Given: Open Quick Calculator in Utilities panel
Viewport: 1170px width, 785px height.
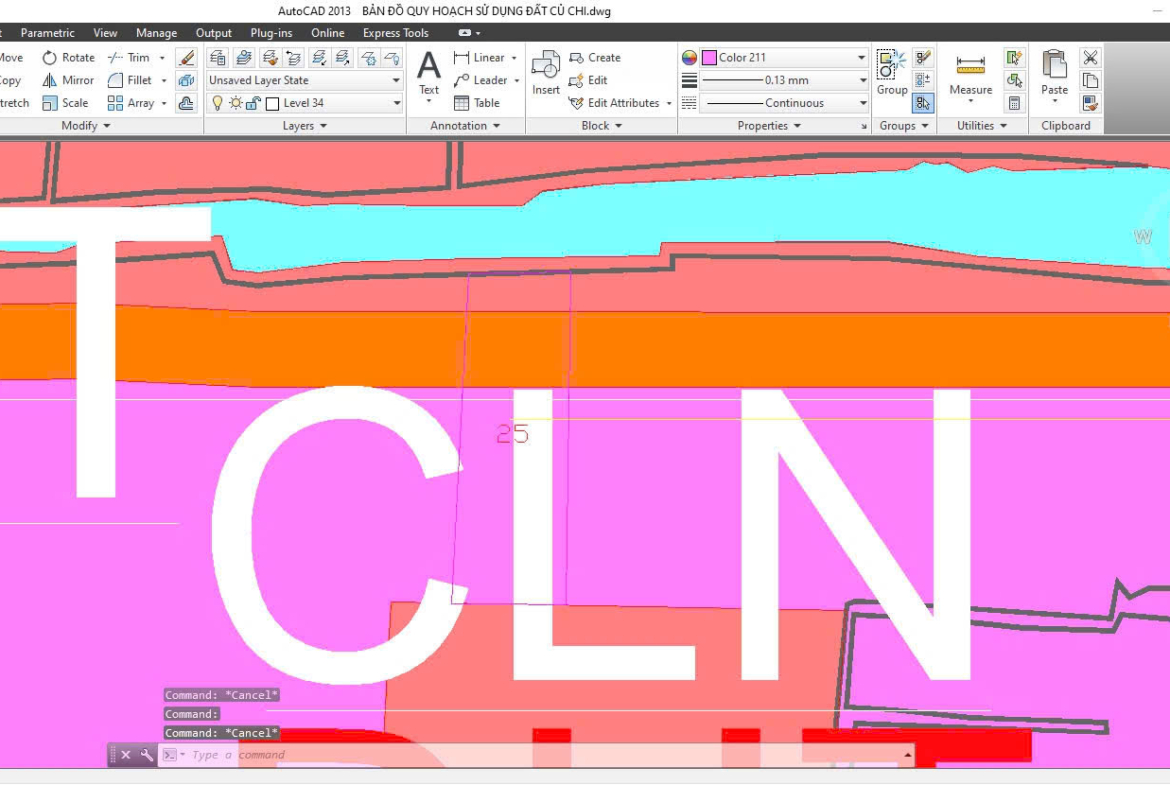Looking at the screenshot, I should [x=1014, y=103].
